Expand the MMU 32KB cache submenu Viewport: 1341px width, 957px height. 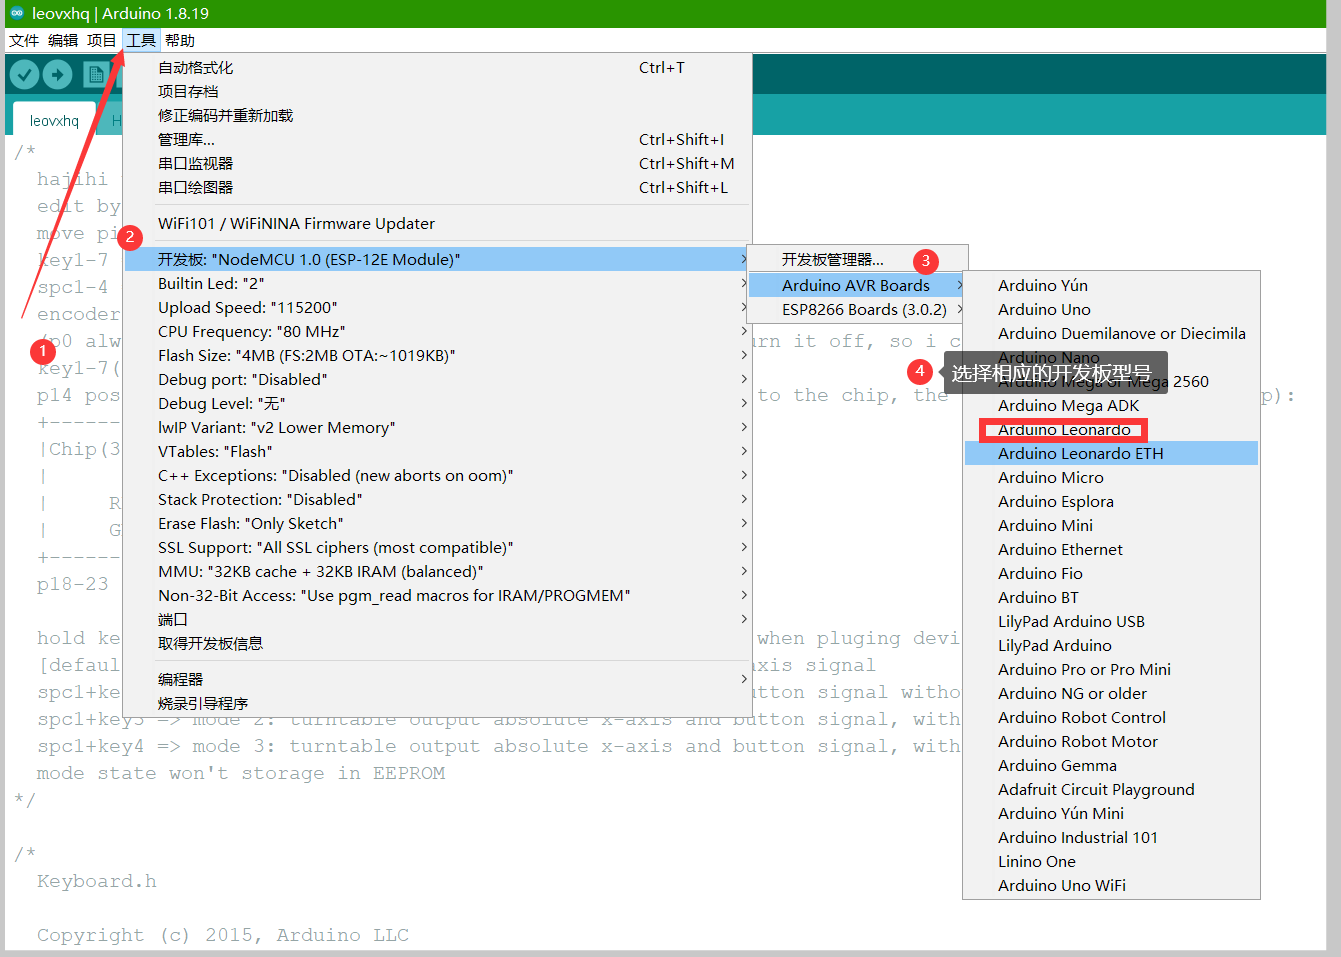438,572
